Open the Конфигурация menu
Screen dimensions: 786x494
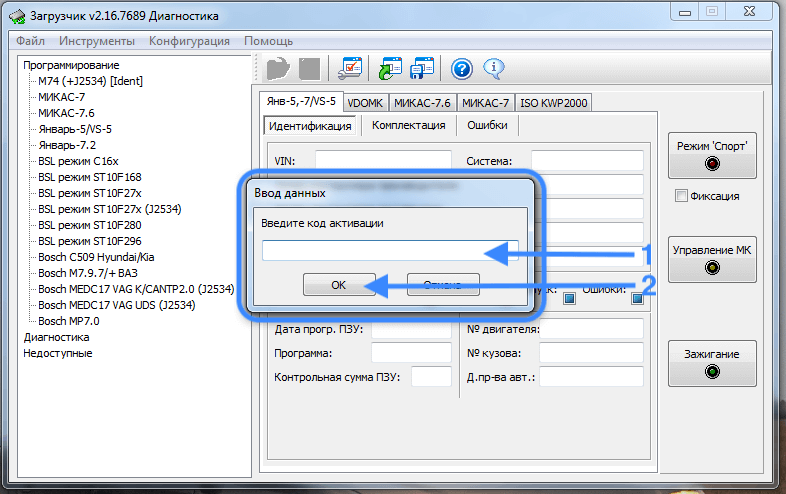[x=189, y=41]
